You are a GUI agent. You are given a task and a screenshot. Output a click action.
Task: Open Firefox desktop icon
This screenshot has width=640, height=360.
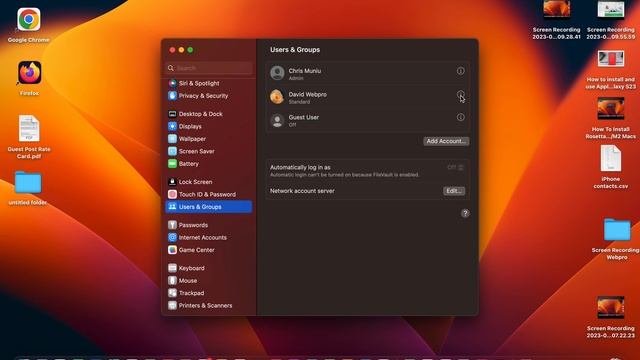[x=29, y=72]
